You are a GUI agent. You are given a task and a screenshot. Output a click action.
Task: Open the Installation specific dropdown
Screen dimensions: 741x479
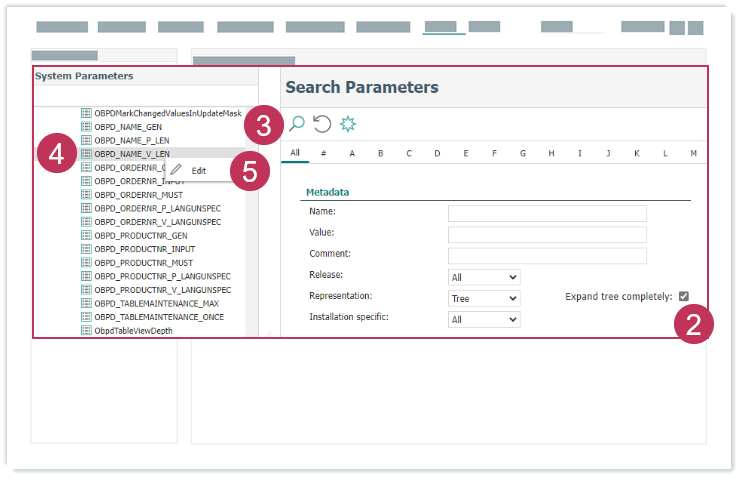pyautogui.click(x=484, y=320)
